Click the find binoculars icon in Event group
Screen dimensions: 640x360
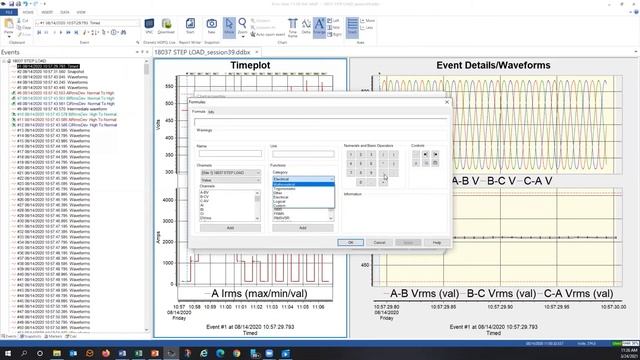(x=123, y=32)
